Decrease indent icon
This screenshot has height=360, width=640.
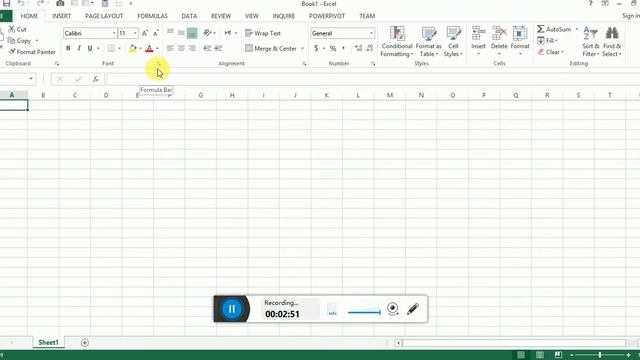[207, 48]
